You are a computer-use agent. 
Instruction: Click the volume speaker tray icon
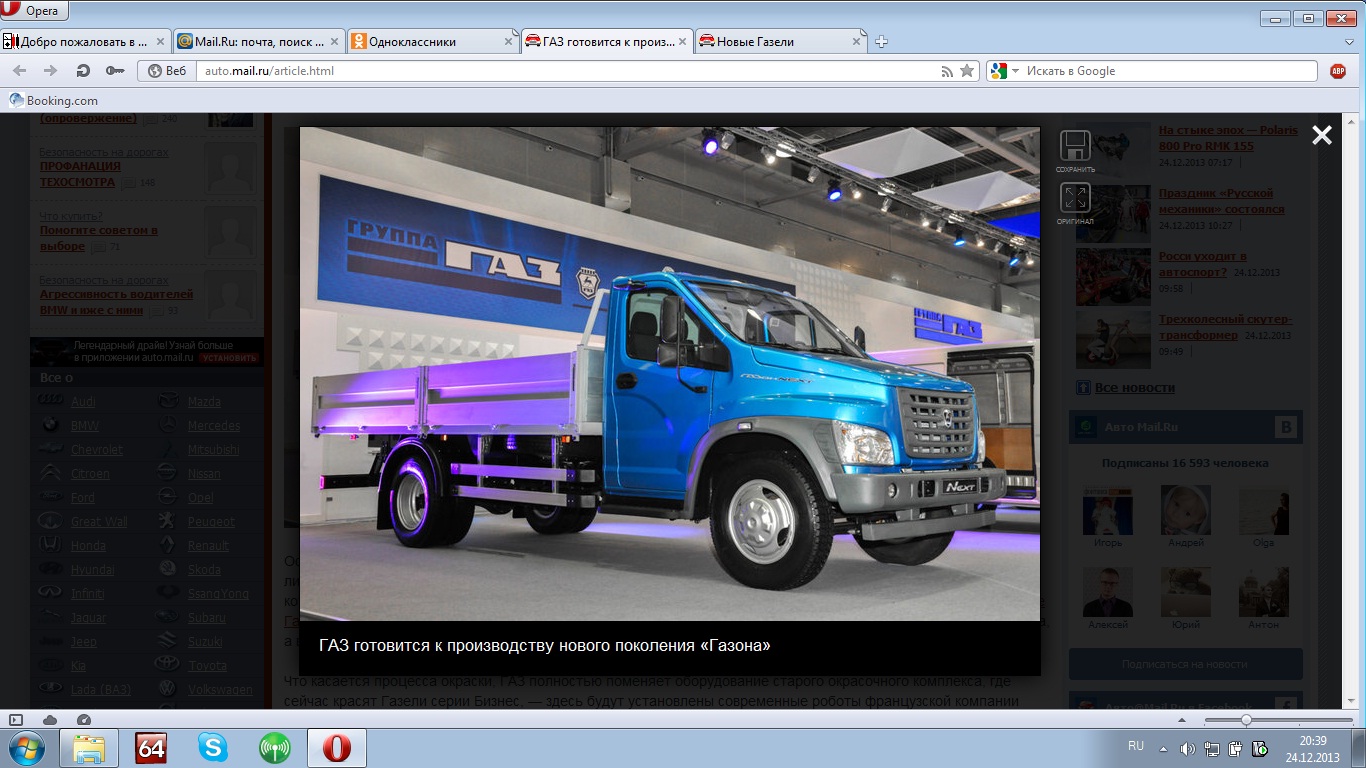(1187, 748)
